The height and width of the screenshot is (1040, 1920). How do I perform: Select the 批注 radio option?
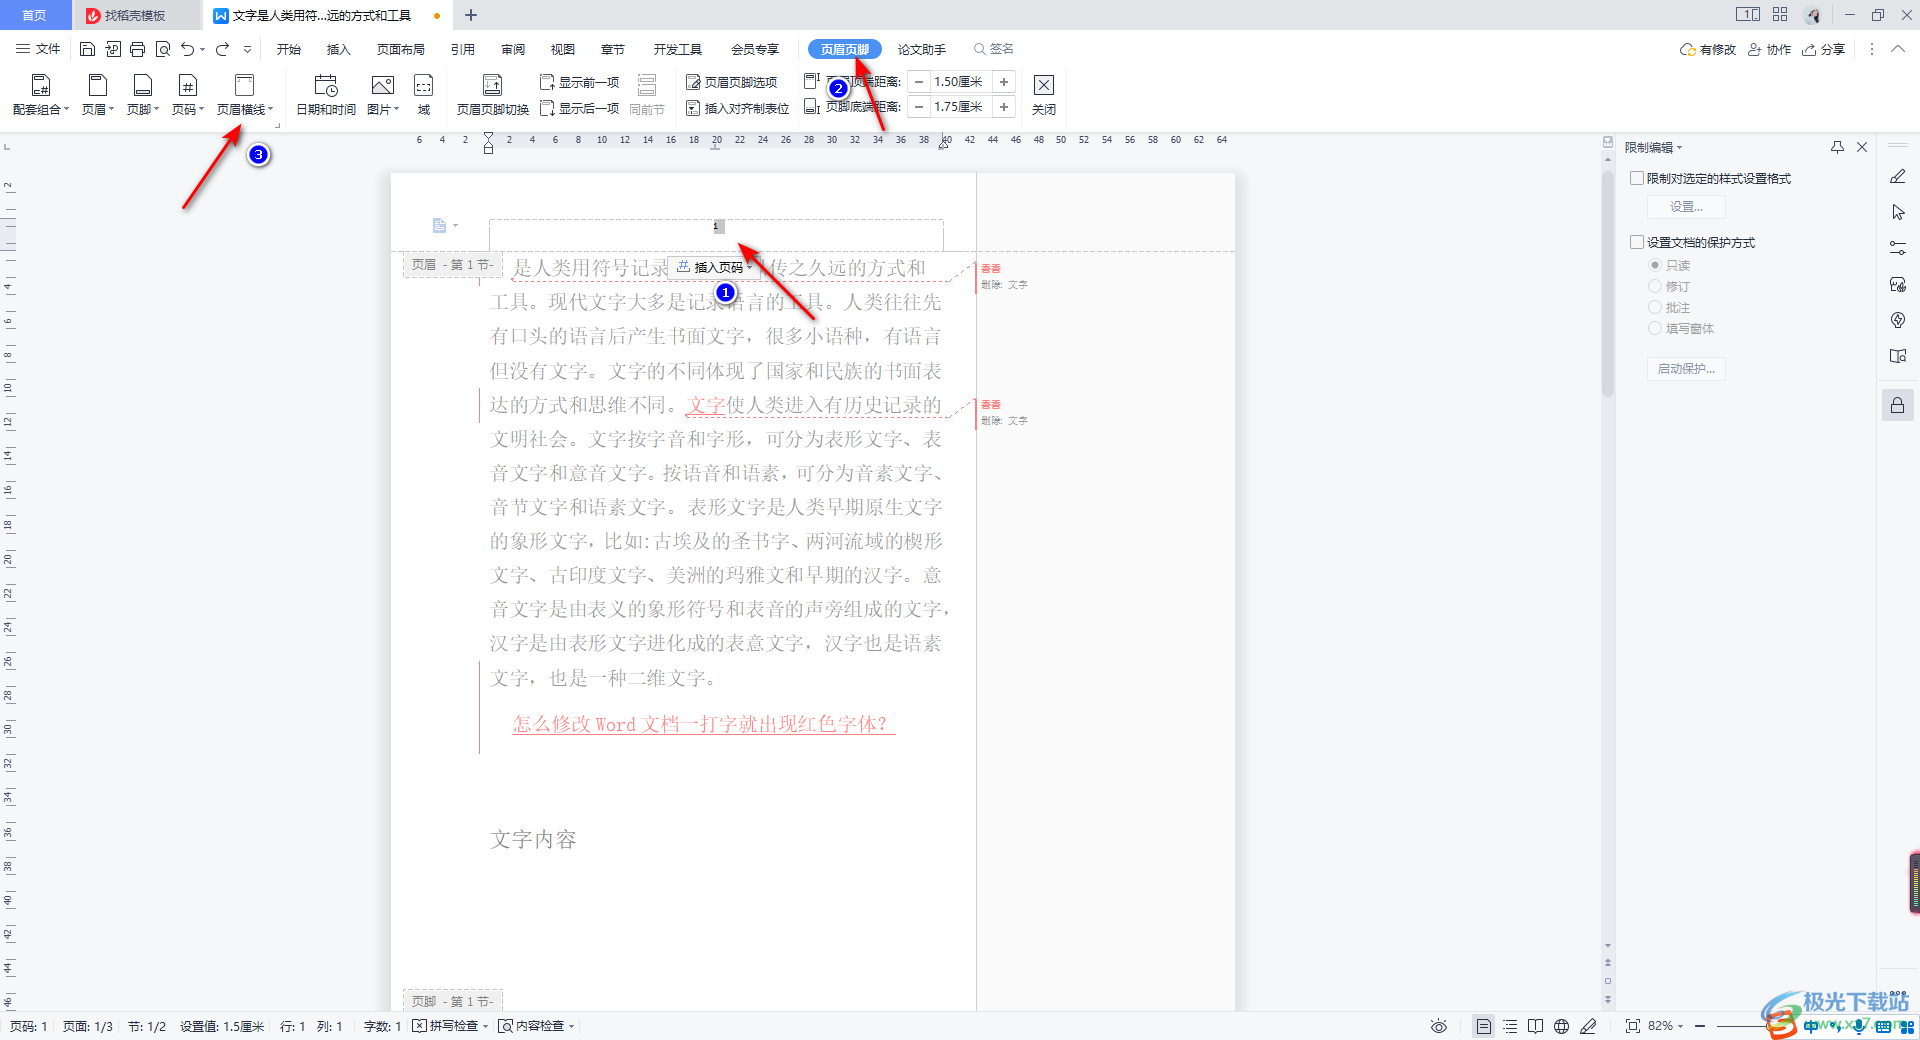click(x=1655, y=307)
